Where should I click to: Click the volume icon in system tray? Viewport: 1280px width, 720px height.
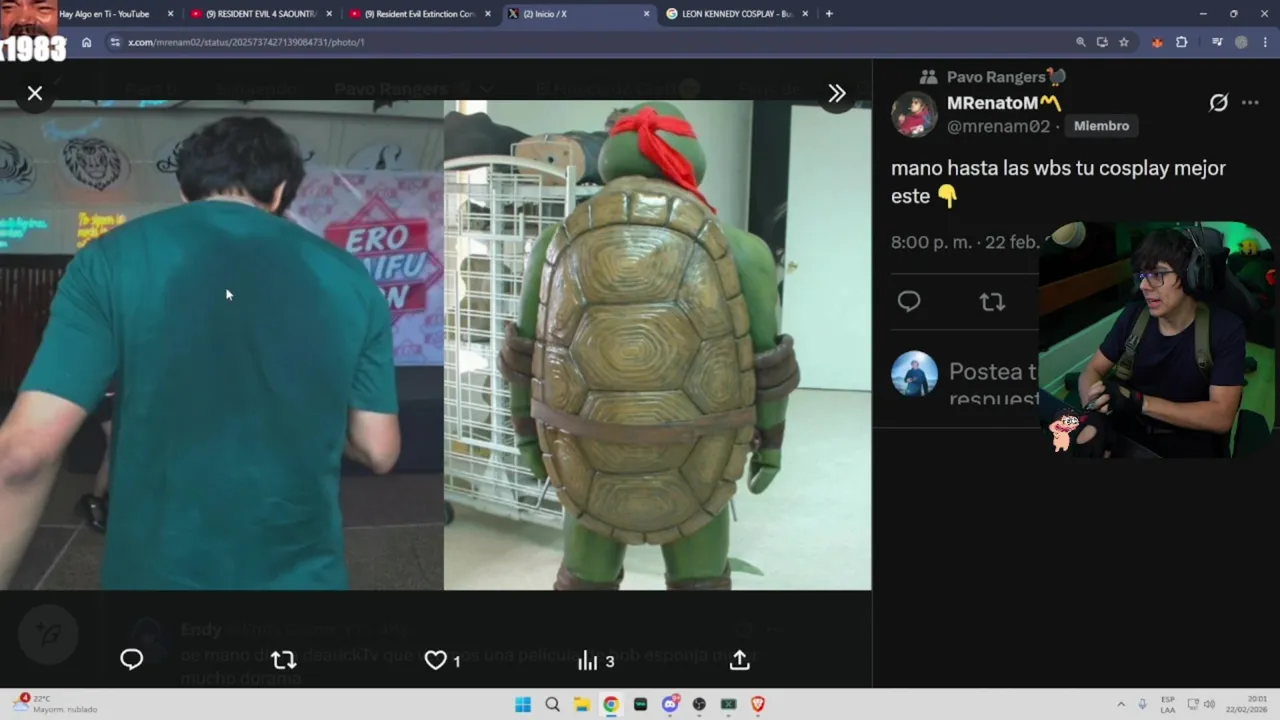1210,704
